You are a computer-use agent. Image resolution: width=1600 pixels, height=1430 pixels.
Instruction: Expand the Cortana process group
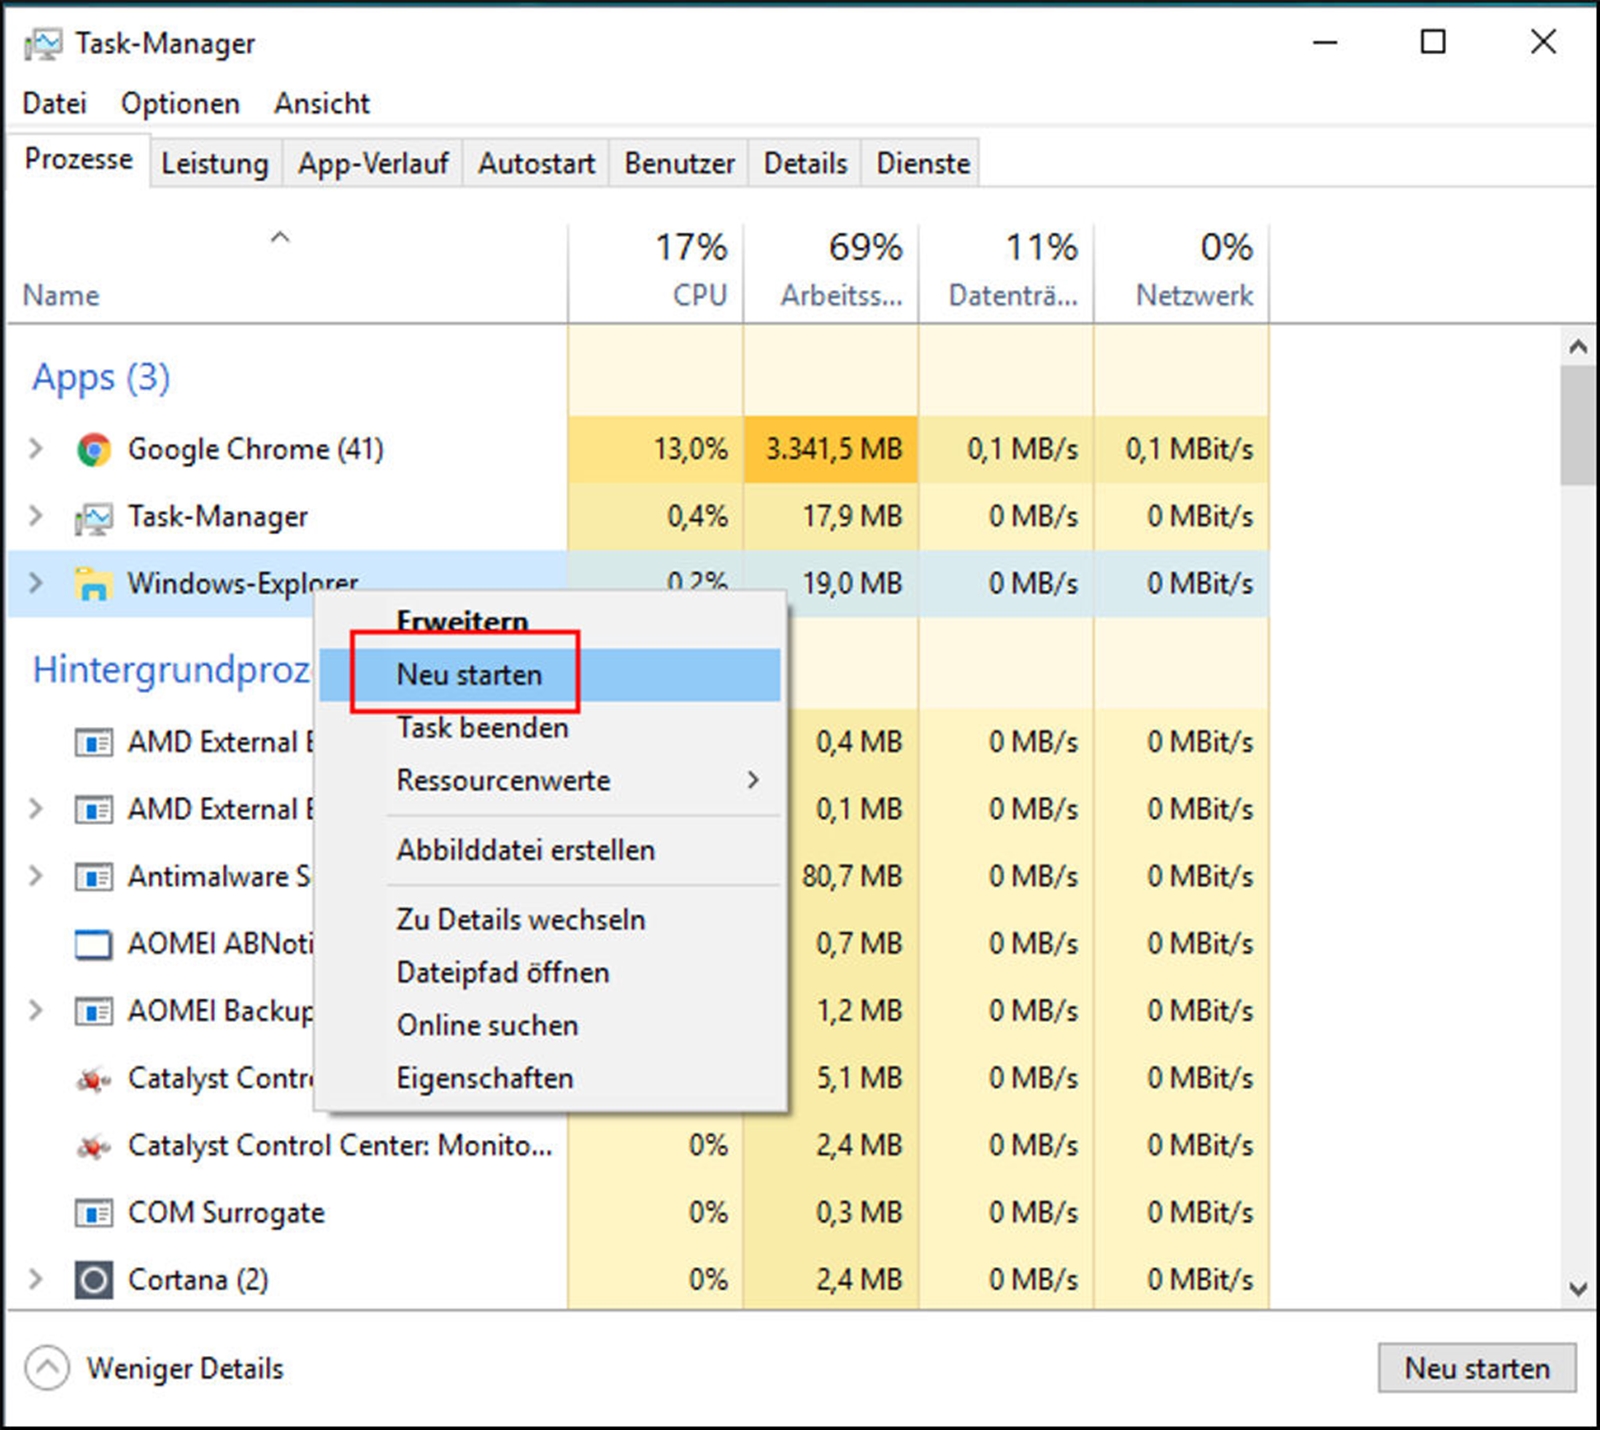pyautogui.click(x=36, y=1279)
